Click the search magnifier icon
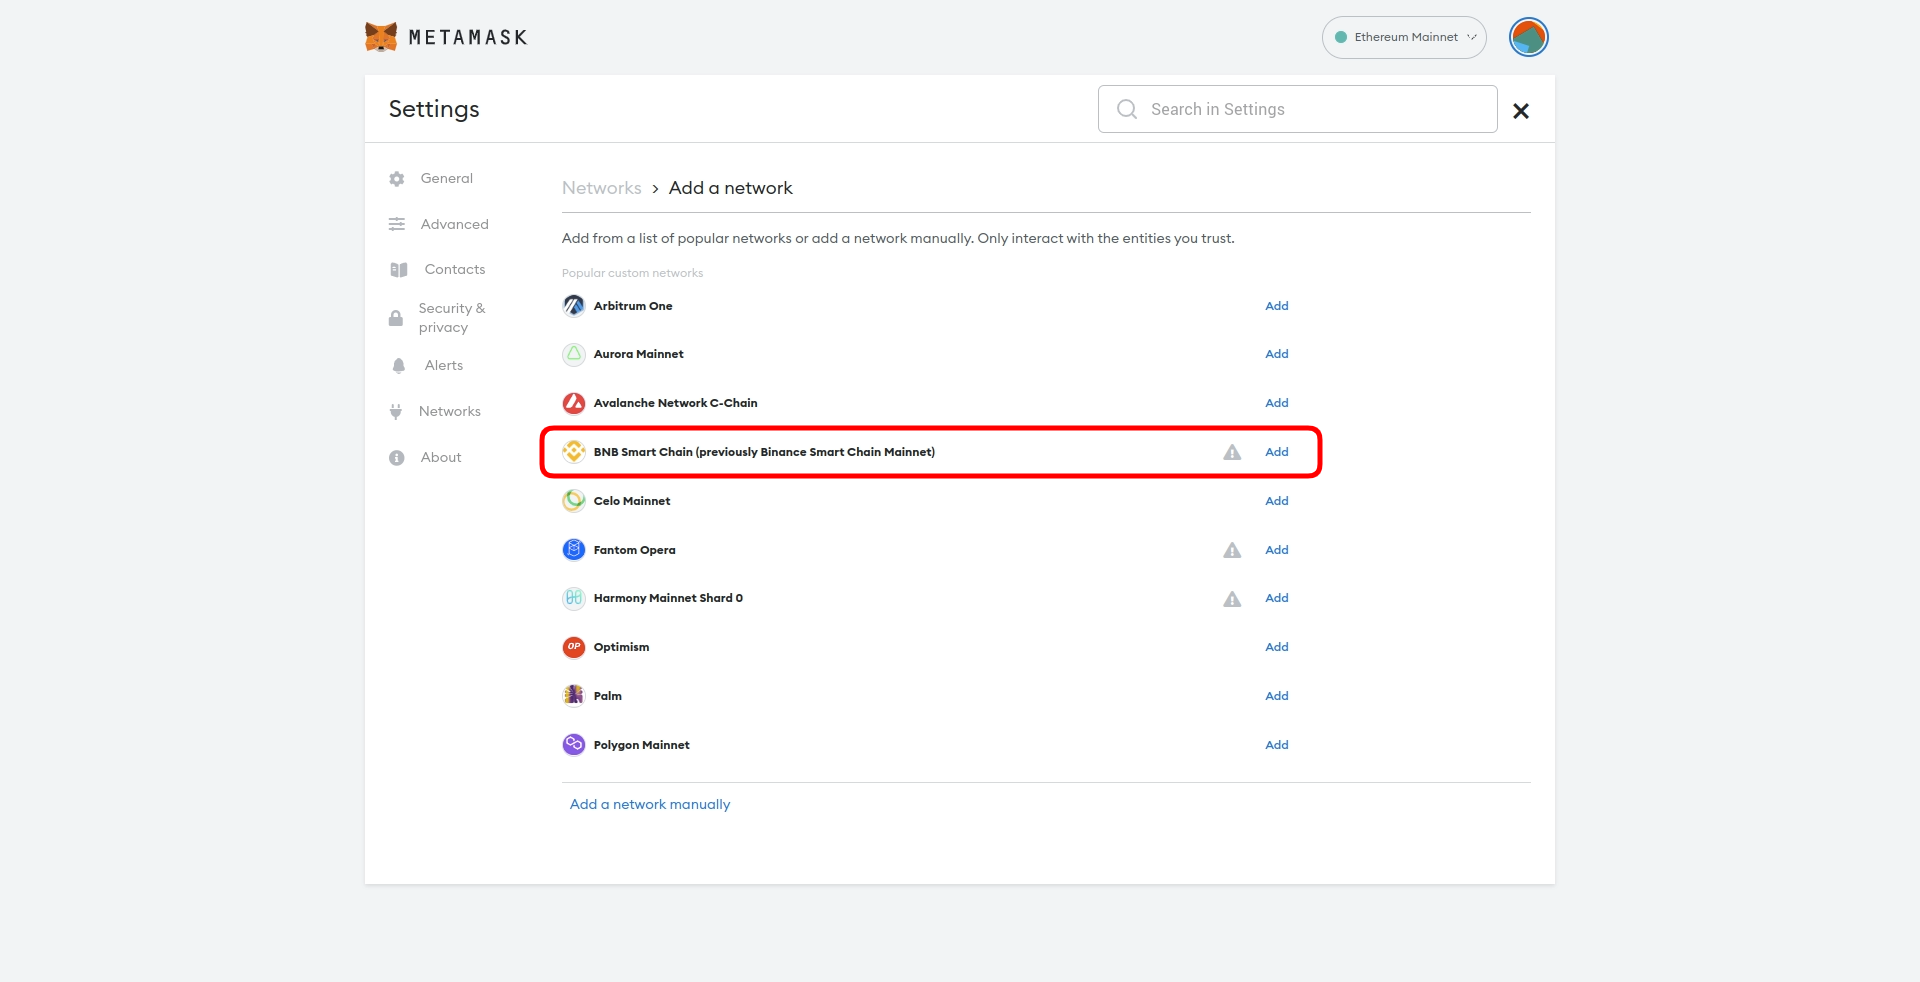Image resolution: width=1920 pixels, height=982 pixels. click(x=1127, y=109)
